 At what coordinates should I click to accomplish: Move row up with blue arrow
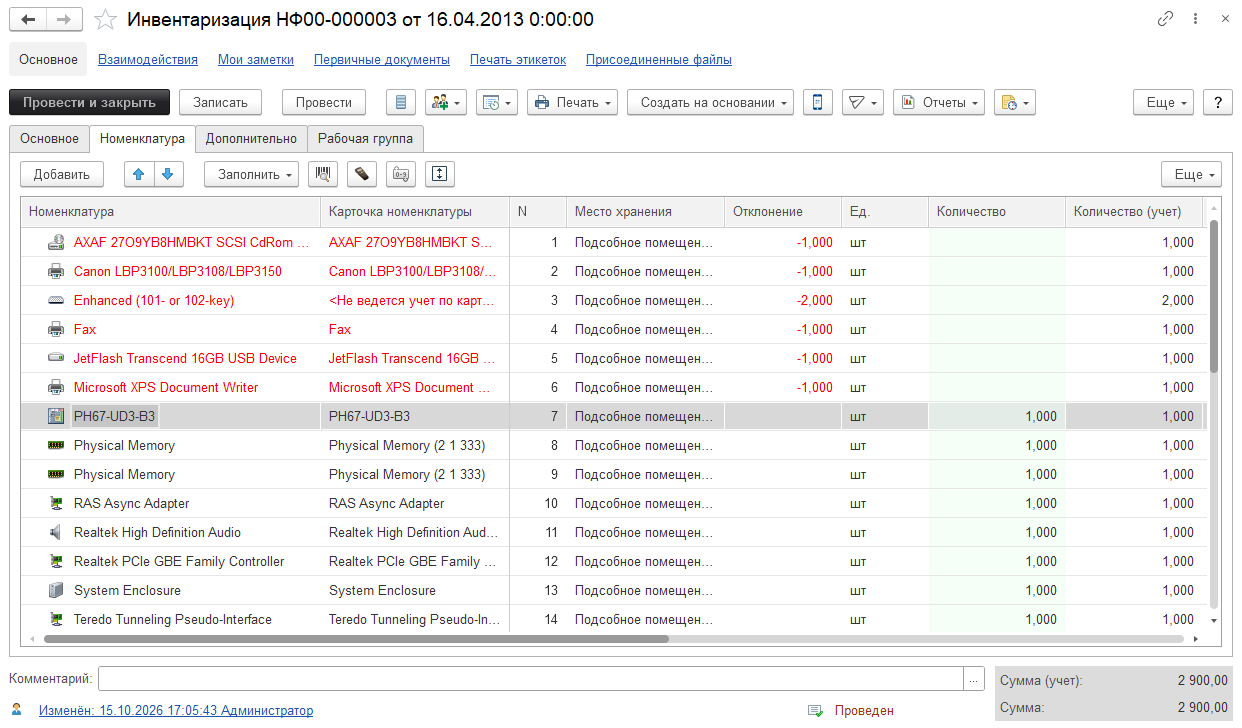tap(139, 174)
